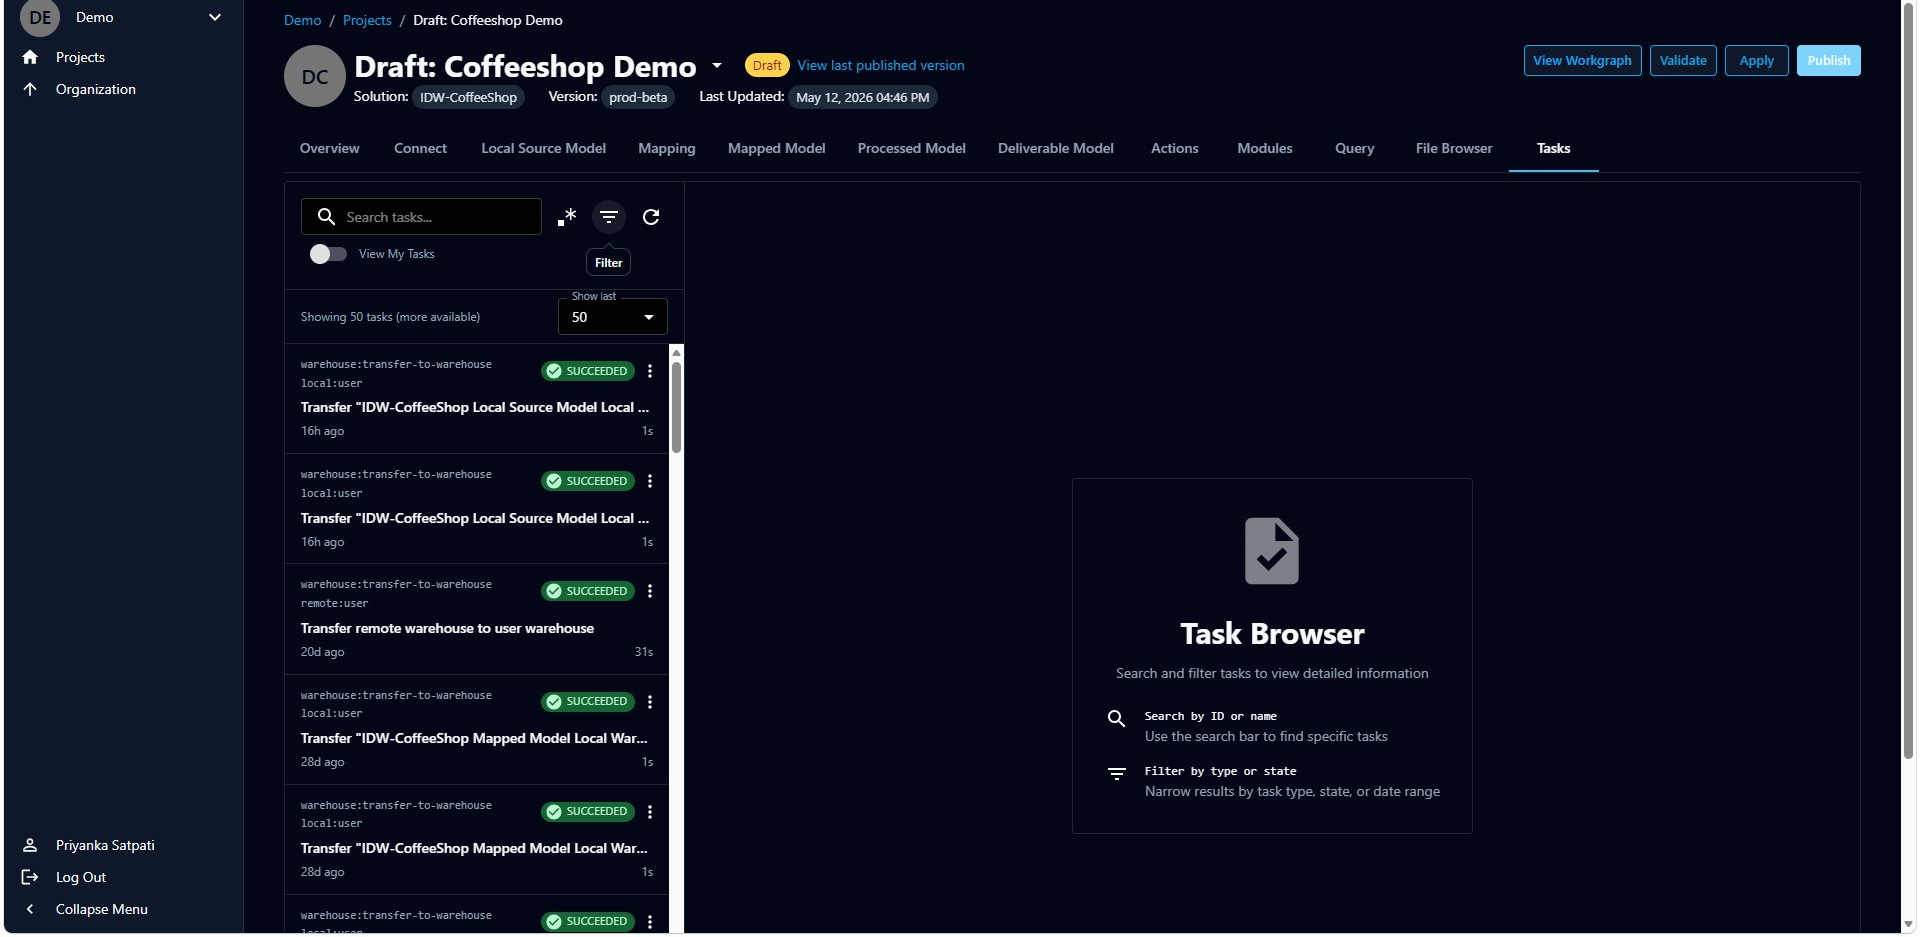Open the kebab menu of the first task
This screenshot has width=1920, height=937.
(650, 371)
